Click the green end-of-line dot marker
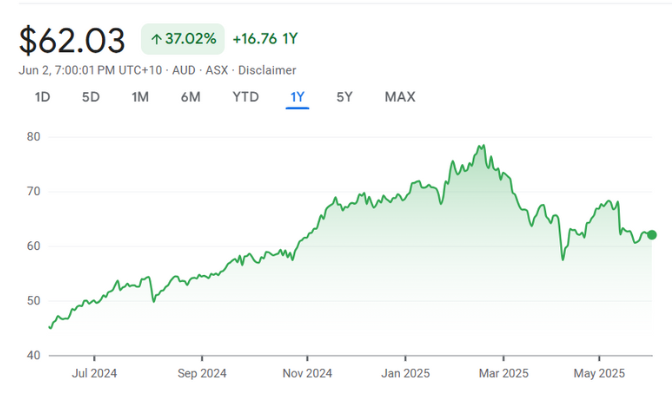 point(652,235)
